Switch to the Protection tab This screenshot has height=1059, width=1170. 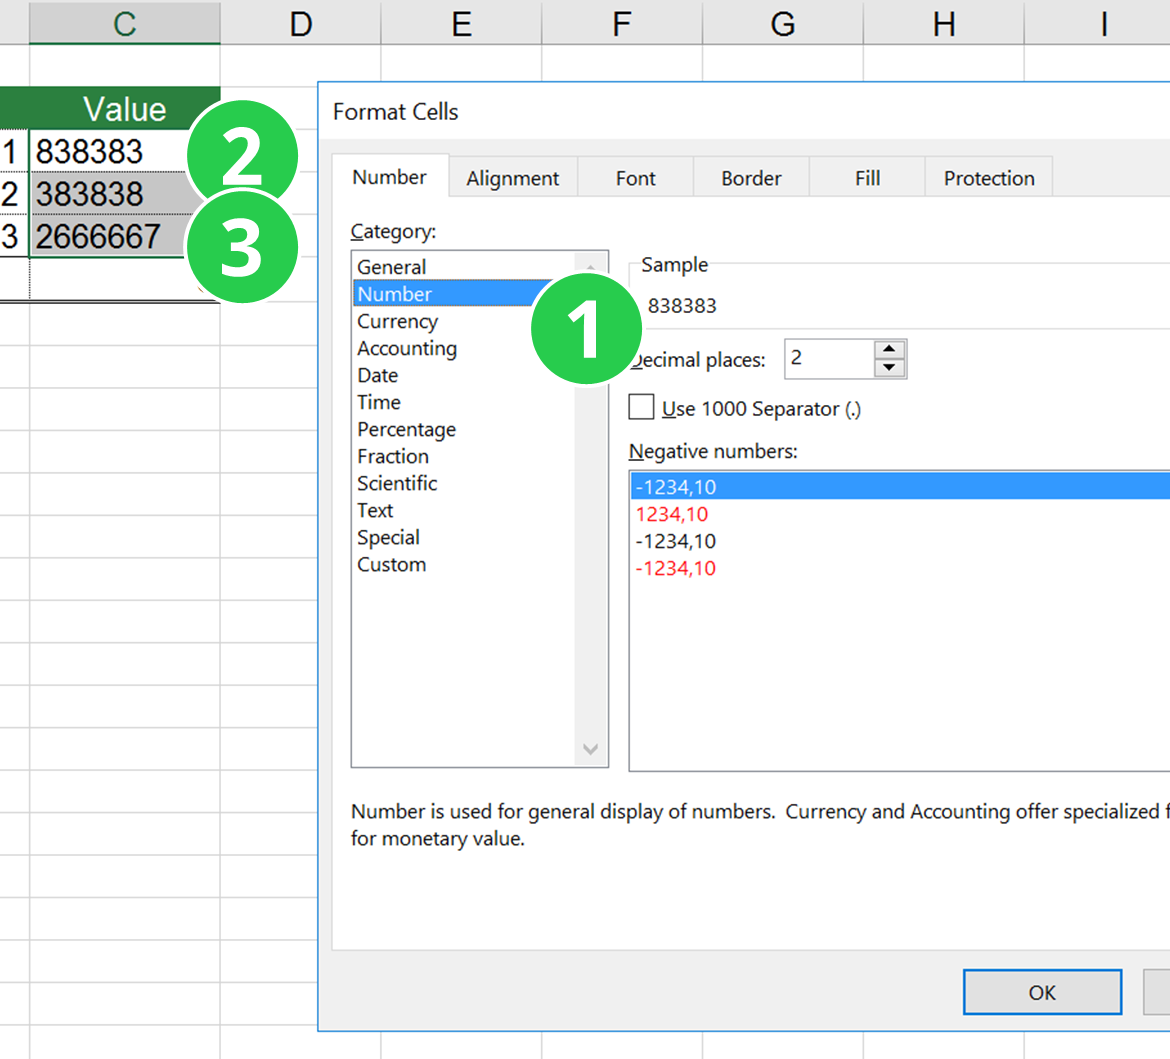tap(988, 177)
